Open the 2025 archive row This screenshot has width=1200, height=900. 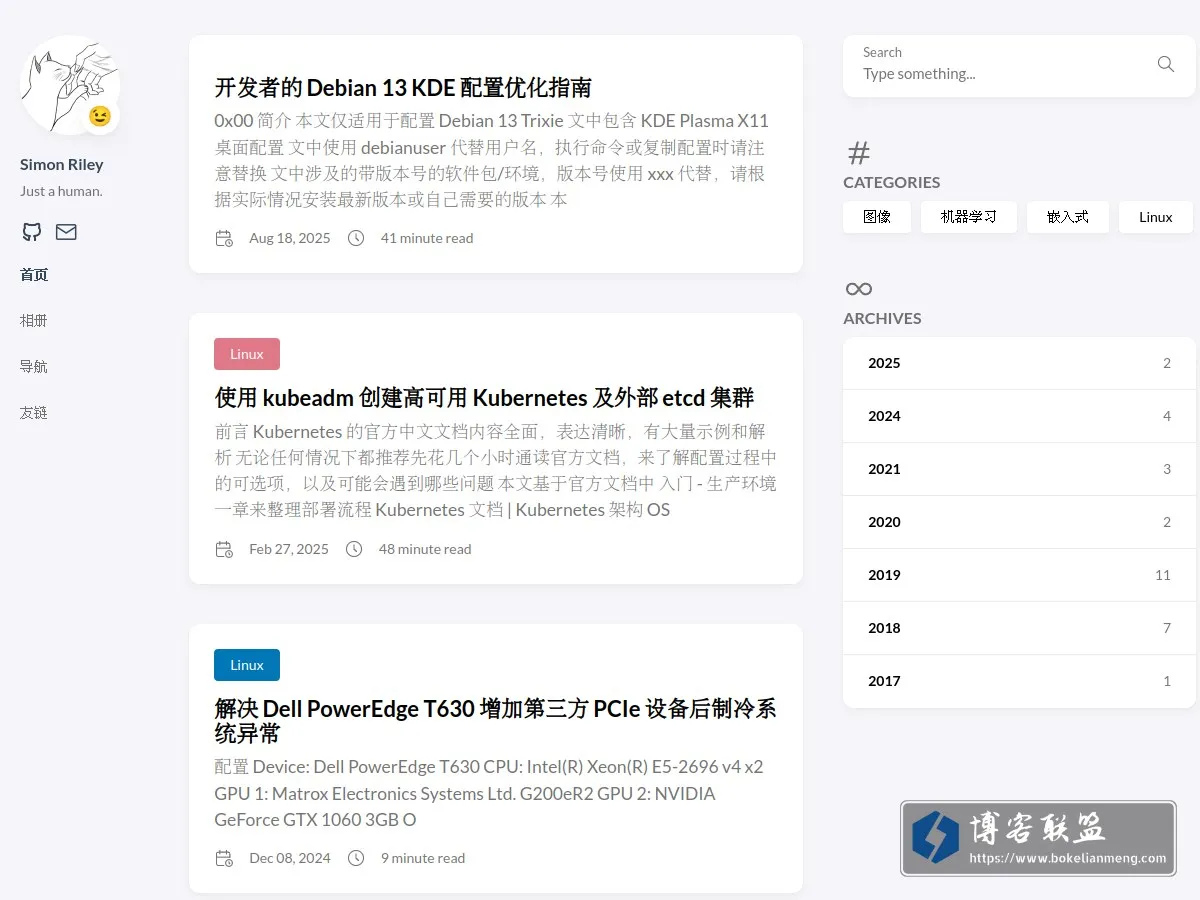pos(1019,363)
